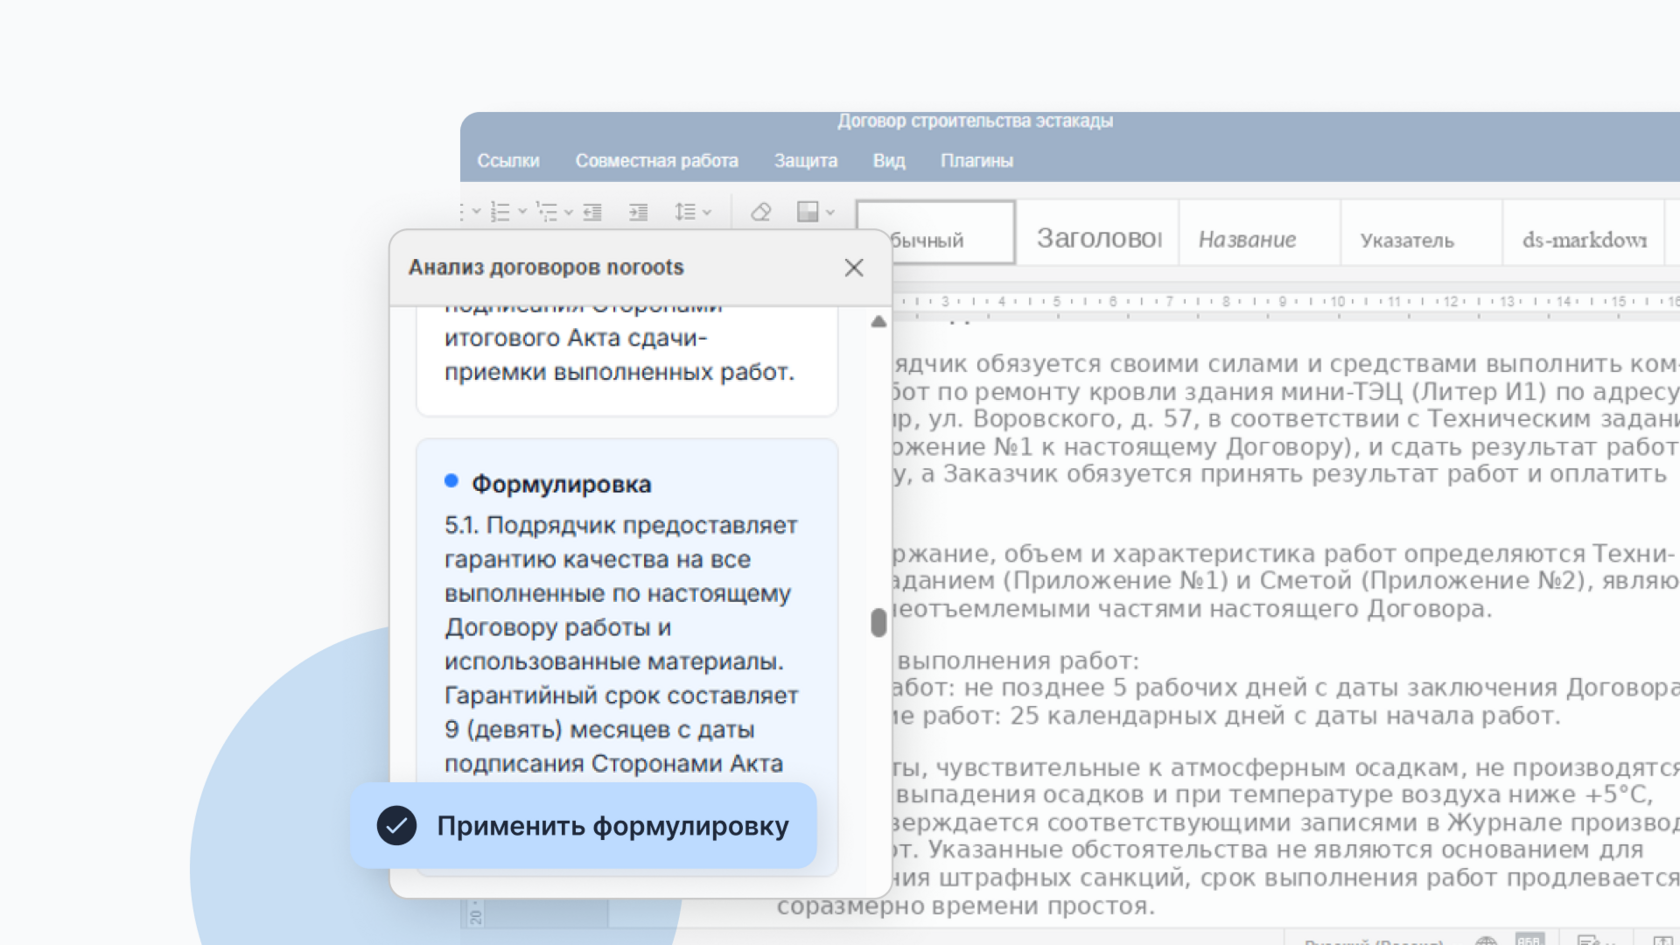The image size is (1680, 945).
Task: Click the Применить формулировку button
Action: 583,826
